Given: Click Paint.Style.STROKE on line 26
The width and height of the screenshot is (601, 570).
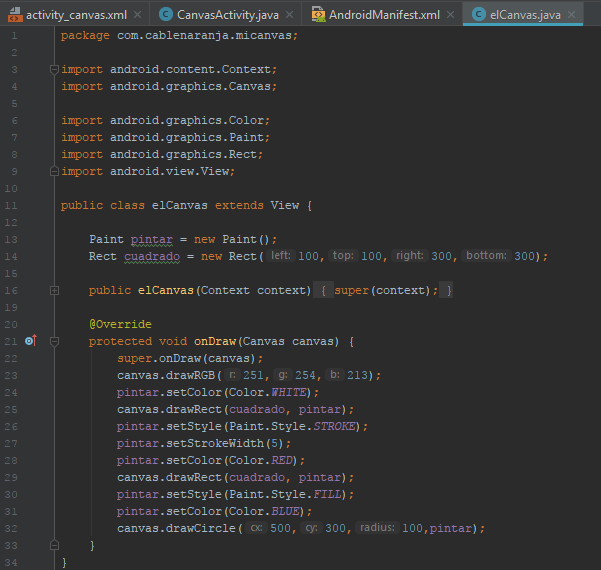Looking at the screenshot, I should coord(292,426).
